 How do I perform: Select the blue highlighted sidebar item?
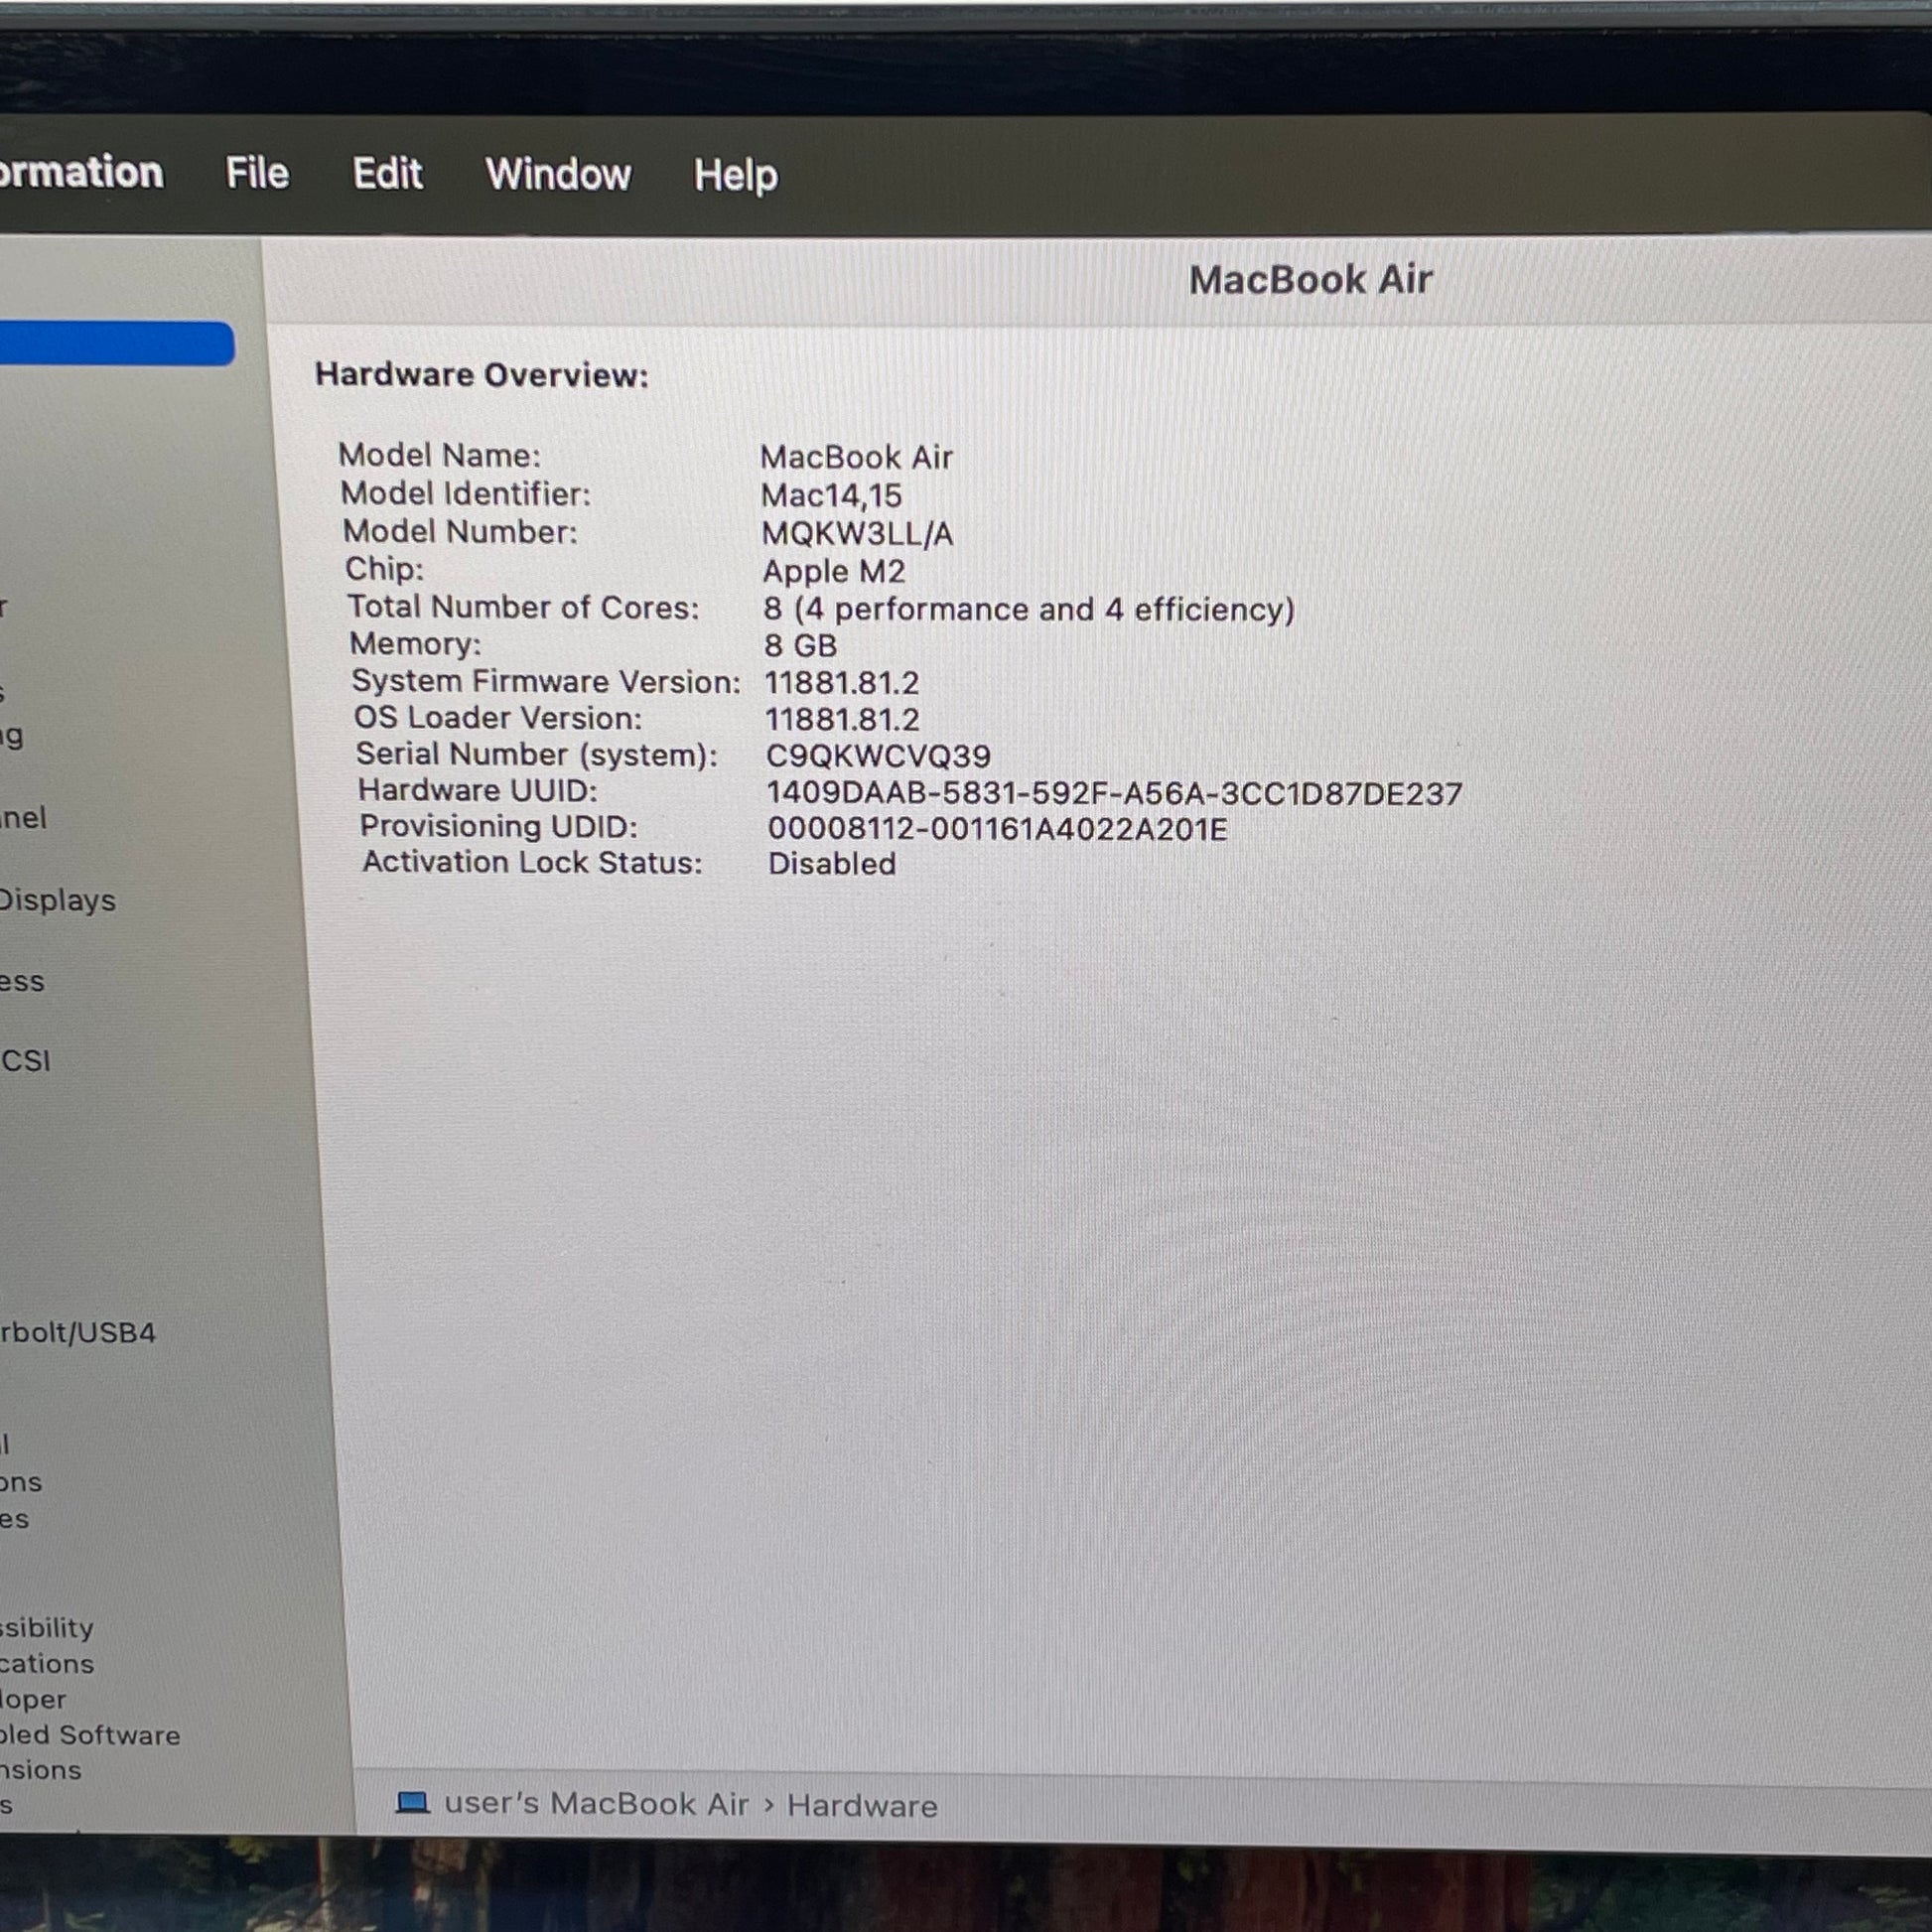tap(115, 343)
